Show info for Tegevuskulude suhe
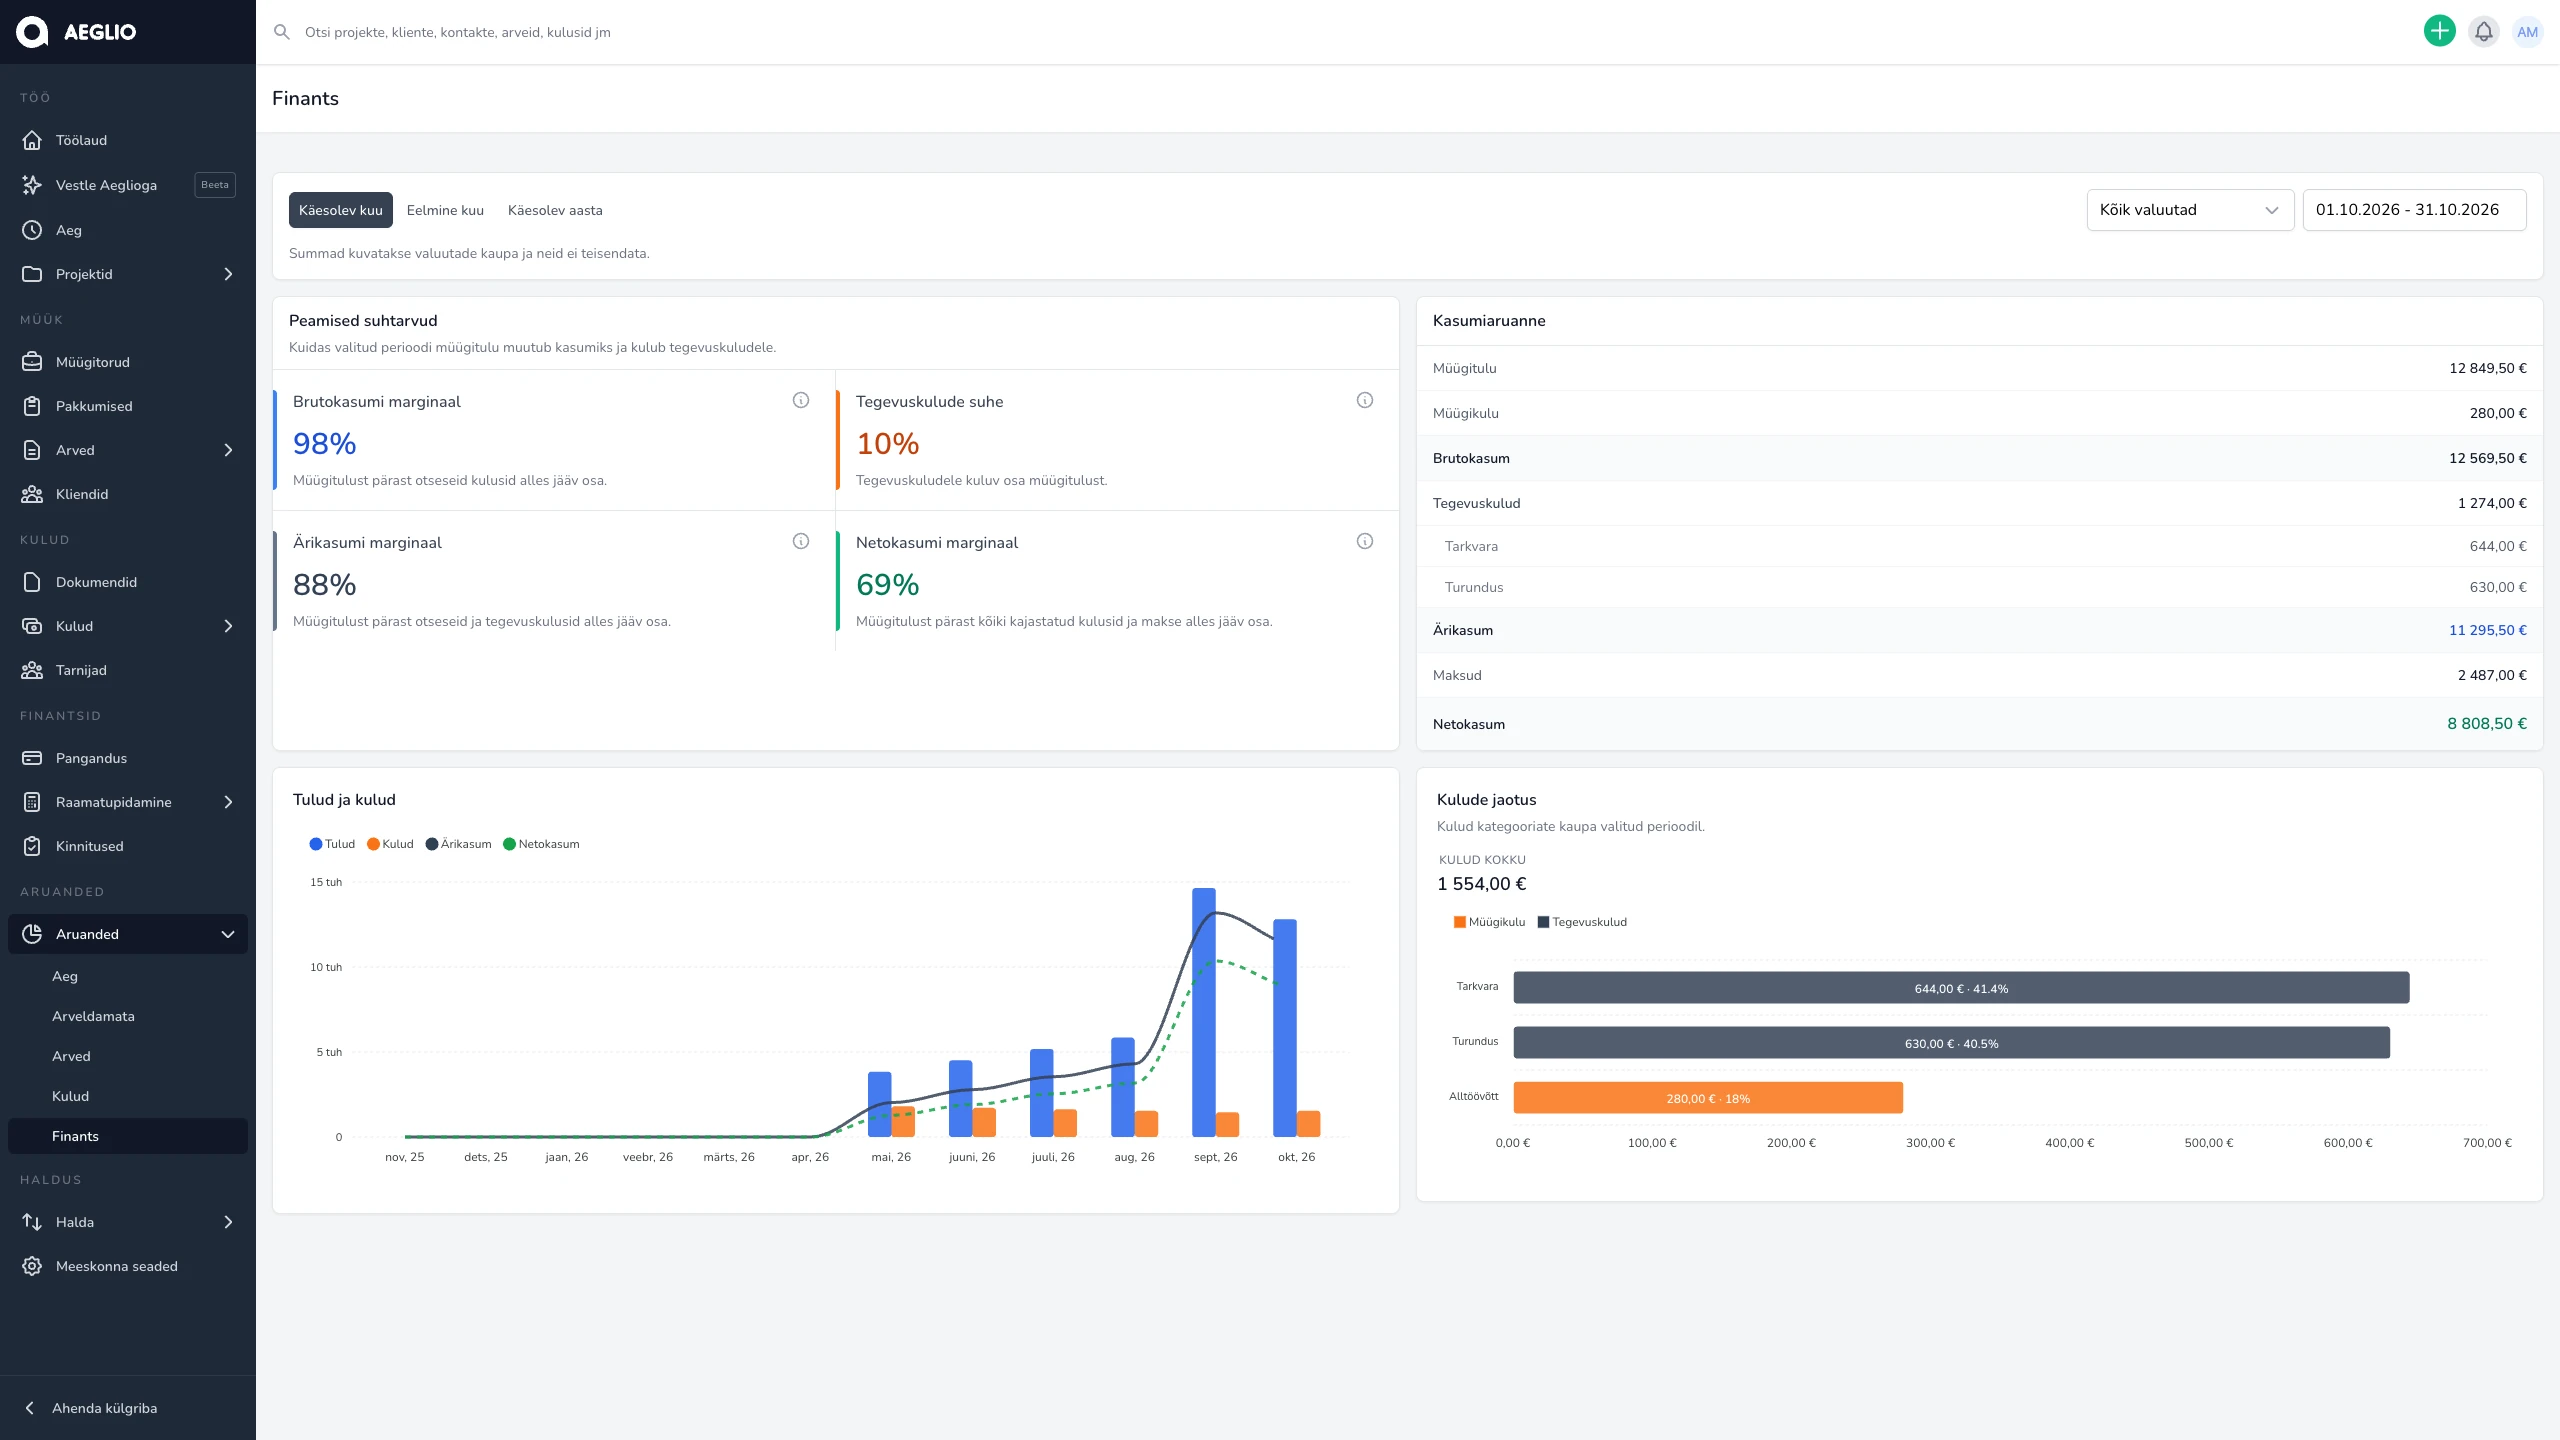Viewport: 2560px width, 1440px height. pyautogui.click(x=1365, y=400)
